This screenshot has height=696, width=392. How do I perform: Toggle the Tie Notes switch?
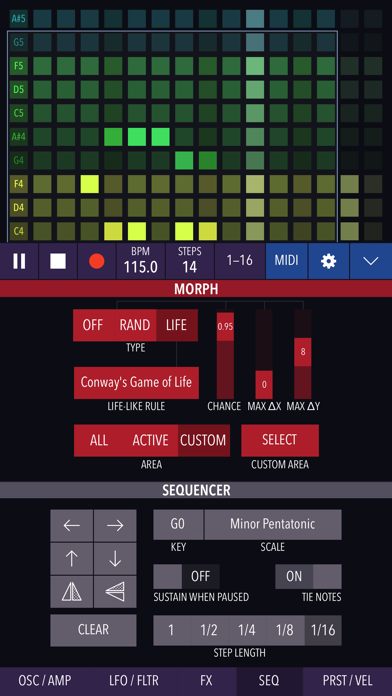click(x=309, y=577)
